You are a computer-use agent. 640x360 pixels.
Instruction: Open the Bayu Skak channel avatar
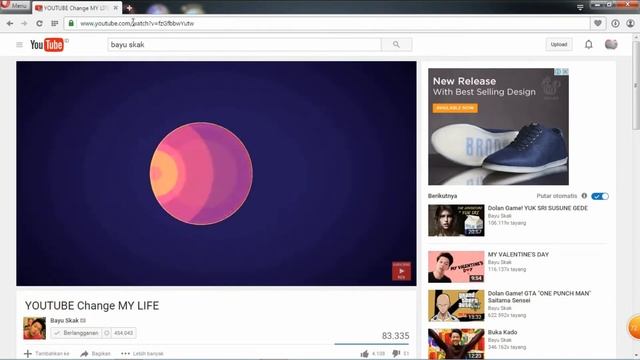35,328
